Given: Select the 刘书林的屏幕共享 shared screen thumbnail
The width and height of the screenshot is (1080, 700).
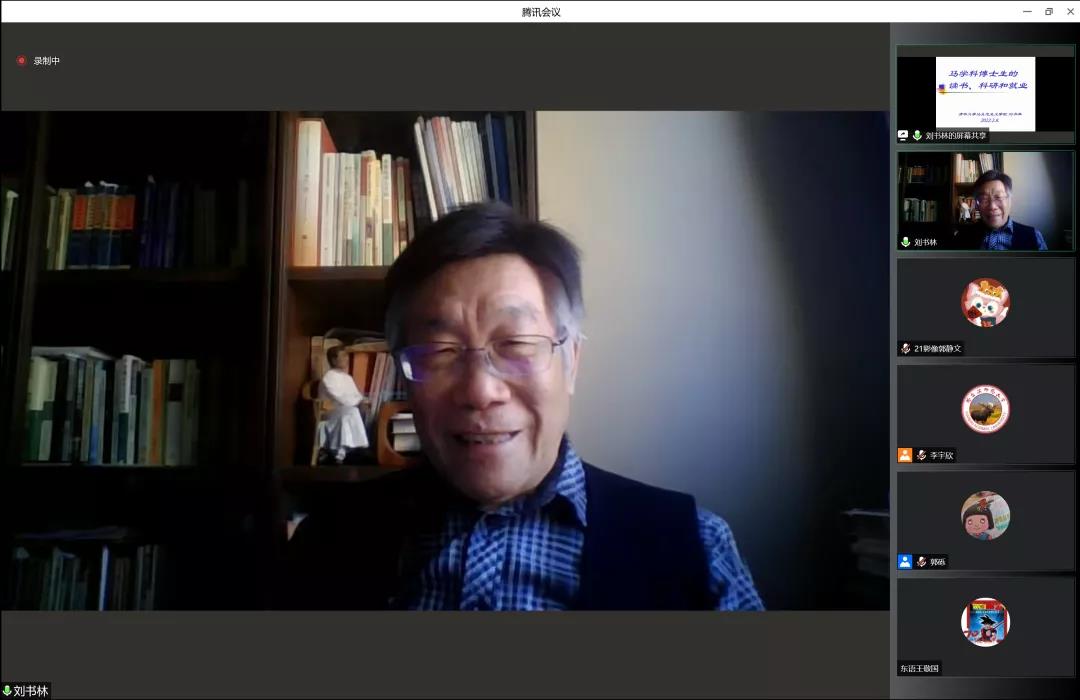Looking at the screenshot, I should coord(985,93).
